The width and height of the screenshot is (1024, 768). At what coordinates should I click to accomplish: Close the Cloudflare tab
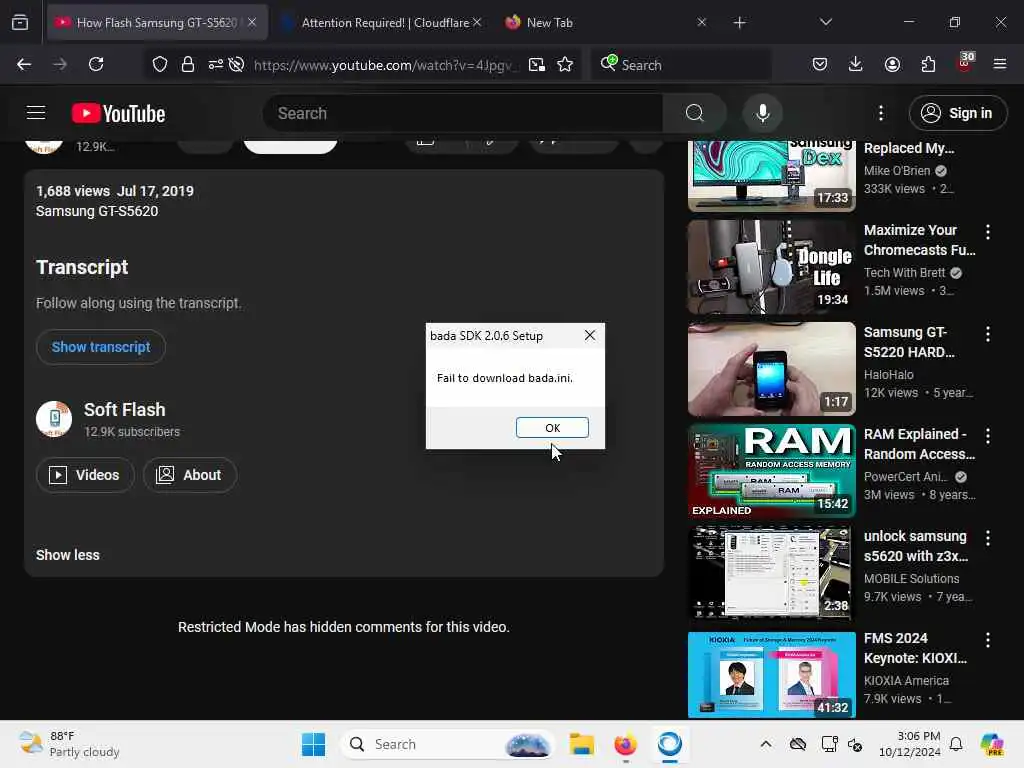(x=477, y=22)
